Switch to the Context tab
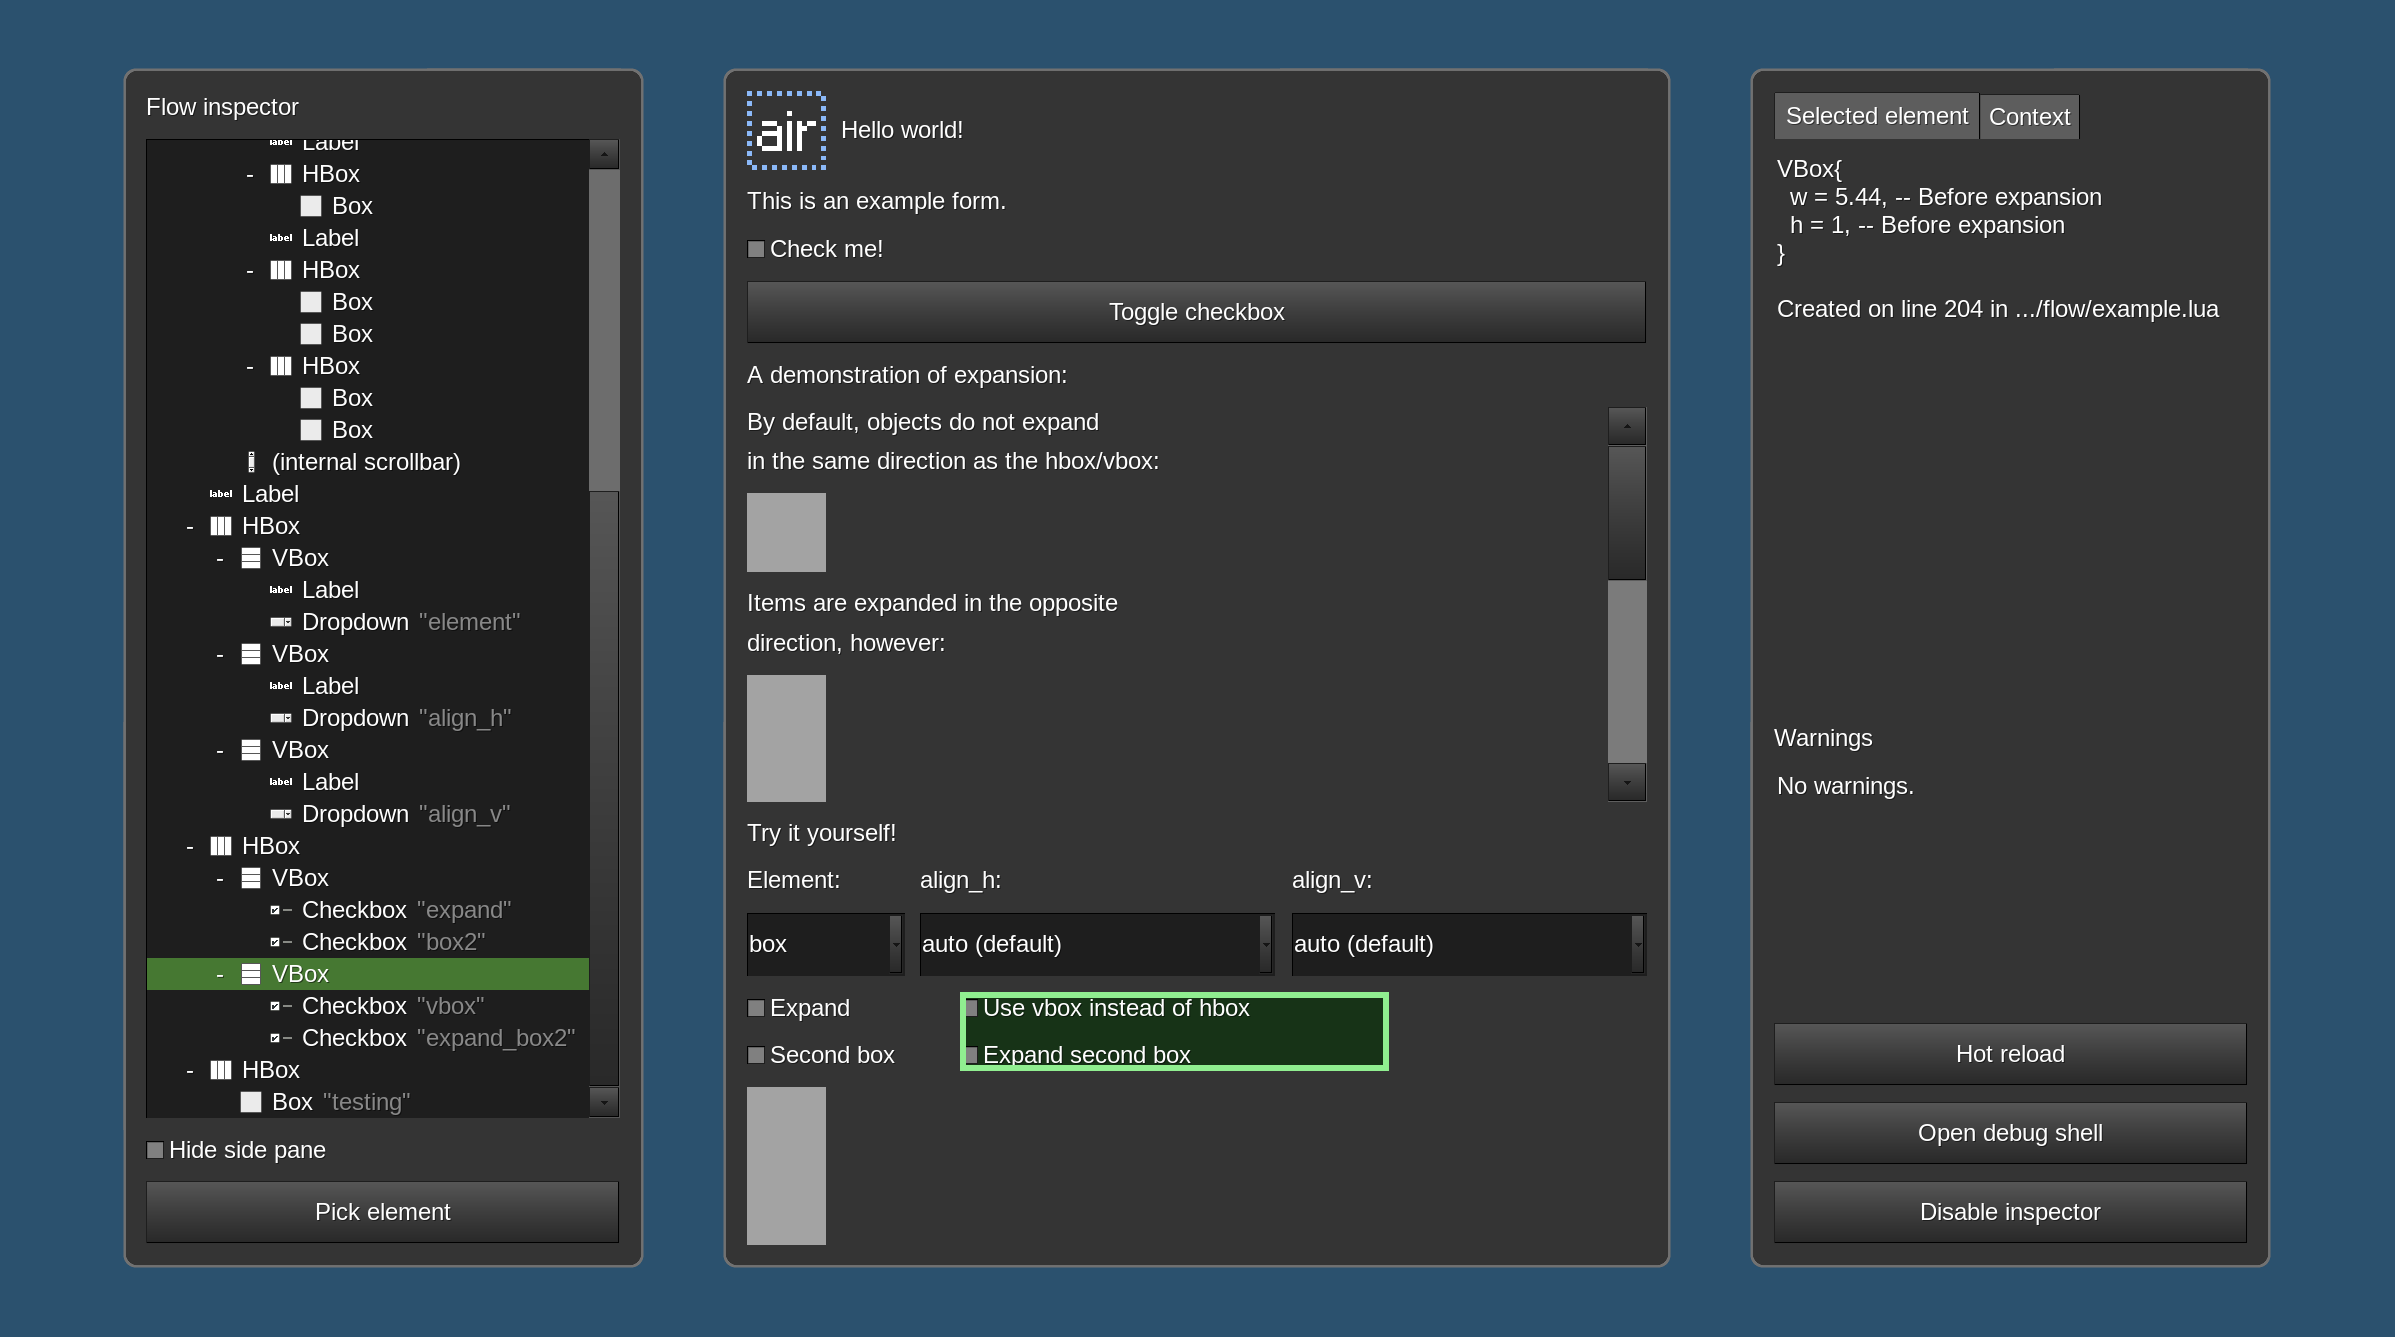The image size is (2395, 1337). pos(2028,117)
